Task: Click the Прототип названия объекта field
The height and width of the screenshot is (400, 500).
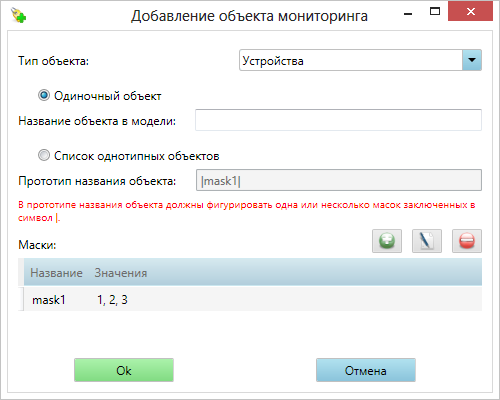Action: (x=339, y=180)
